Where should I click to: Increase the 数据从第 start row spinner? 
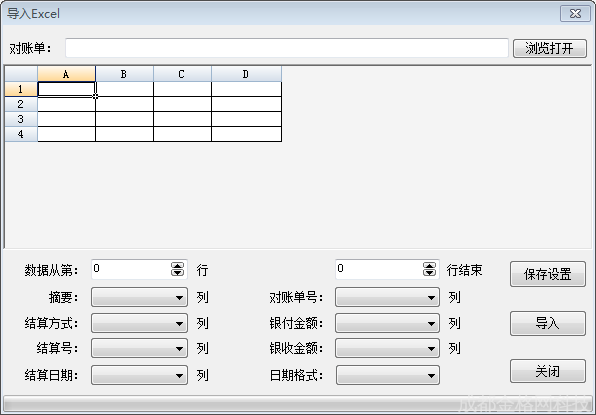click(177, 265)
